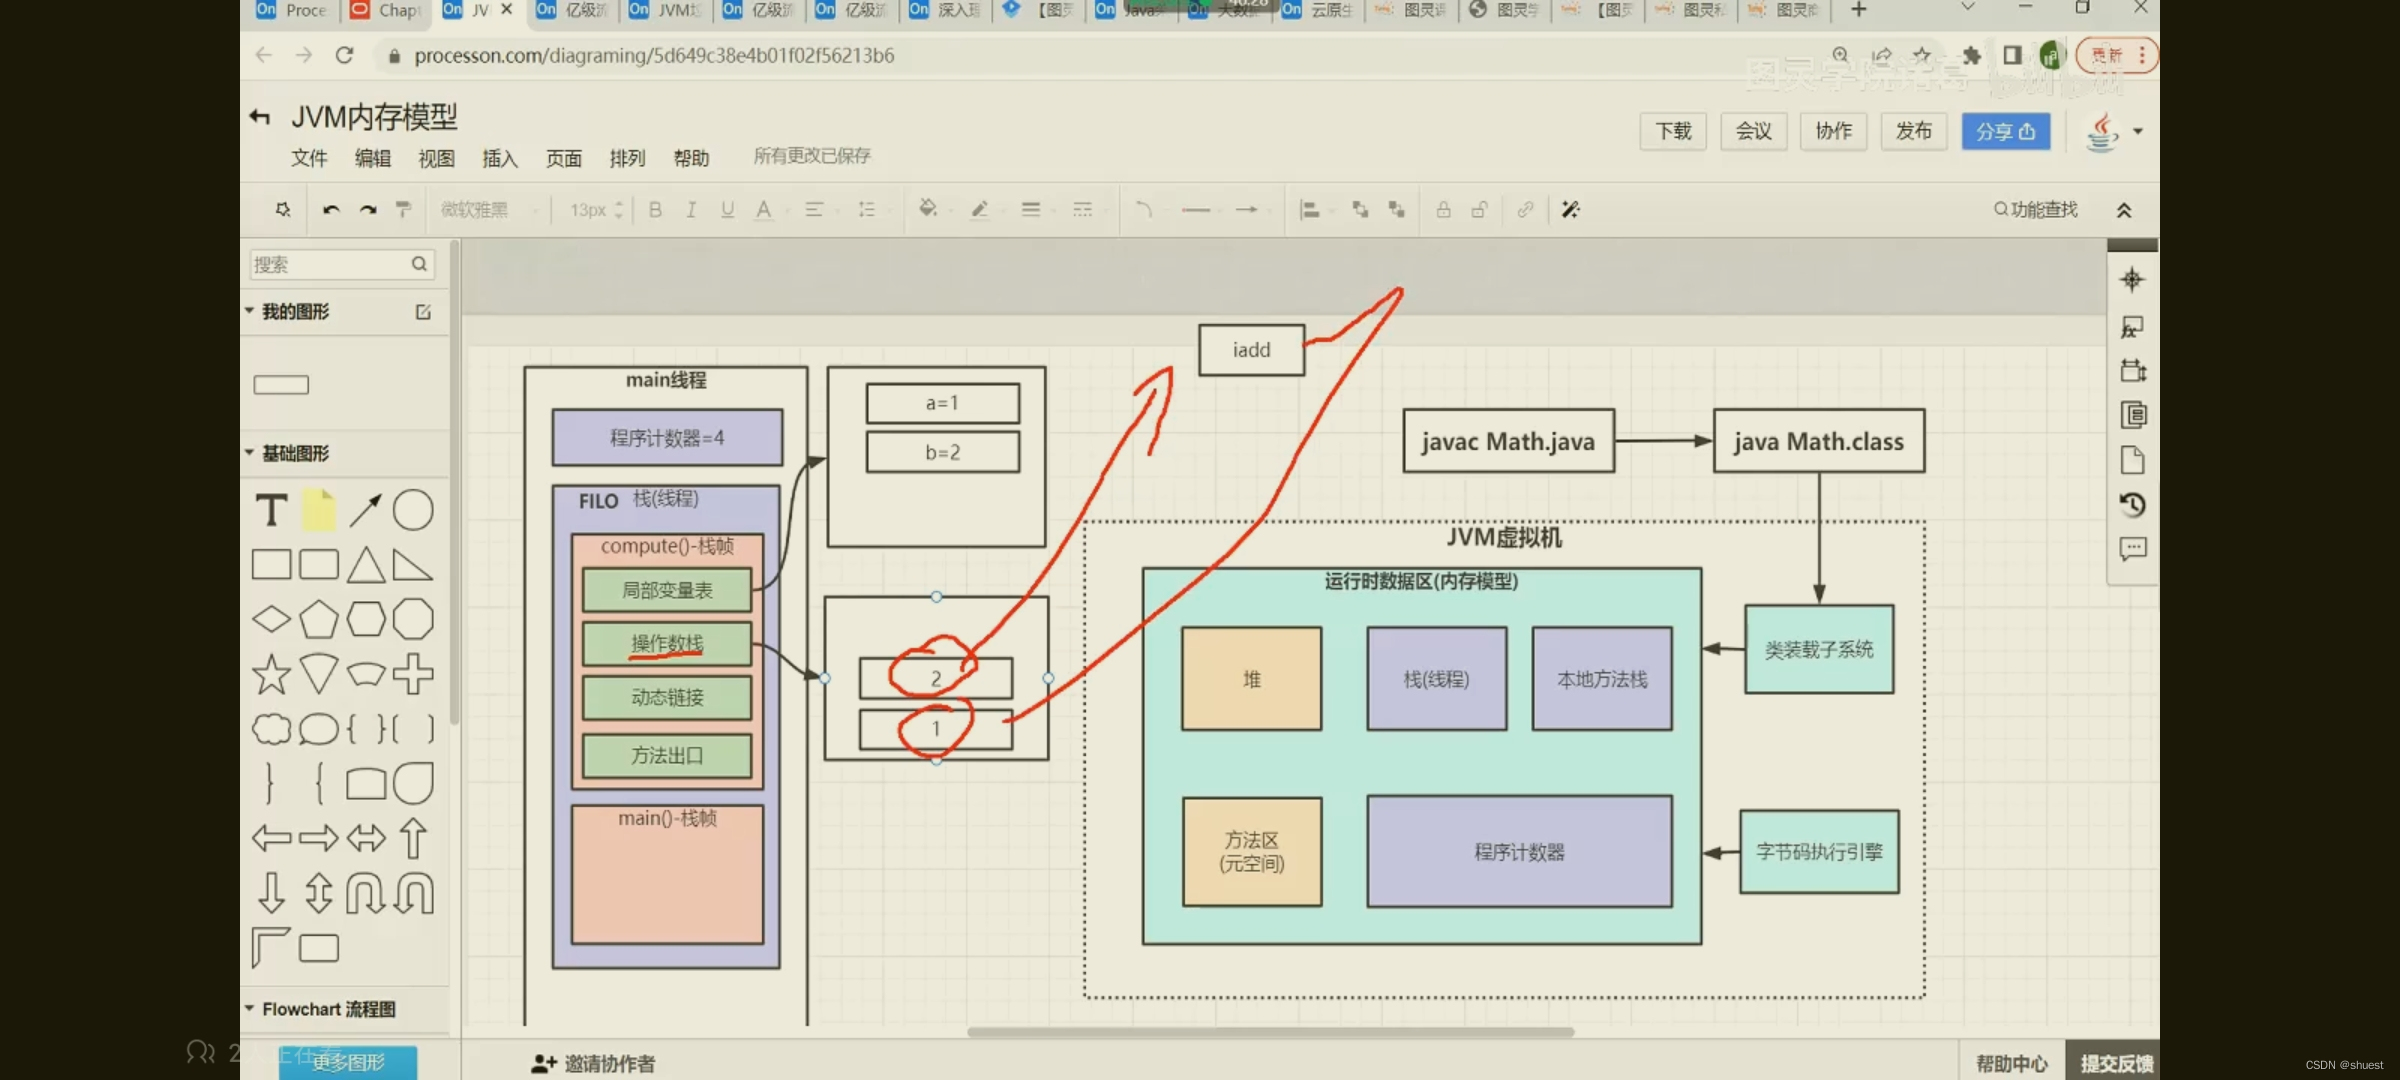Activate the format painter brush

403,209
